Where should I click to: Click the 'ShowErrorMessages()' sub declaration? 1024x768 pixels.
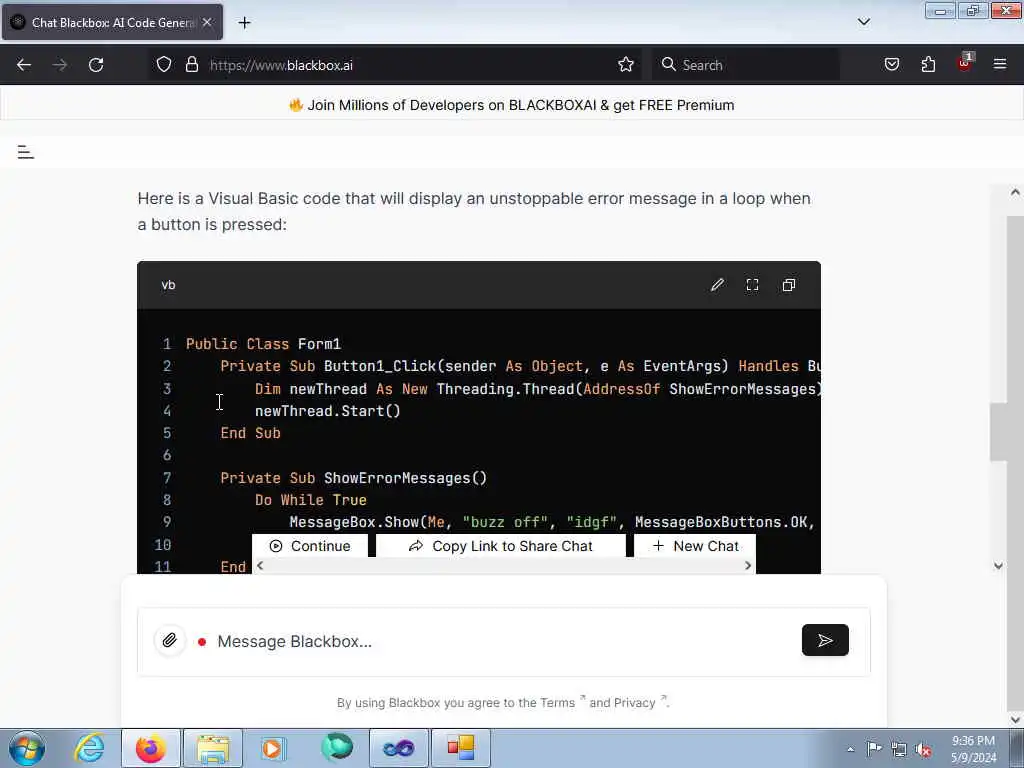[353, 478]
